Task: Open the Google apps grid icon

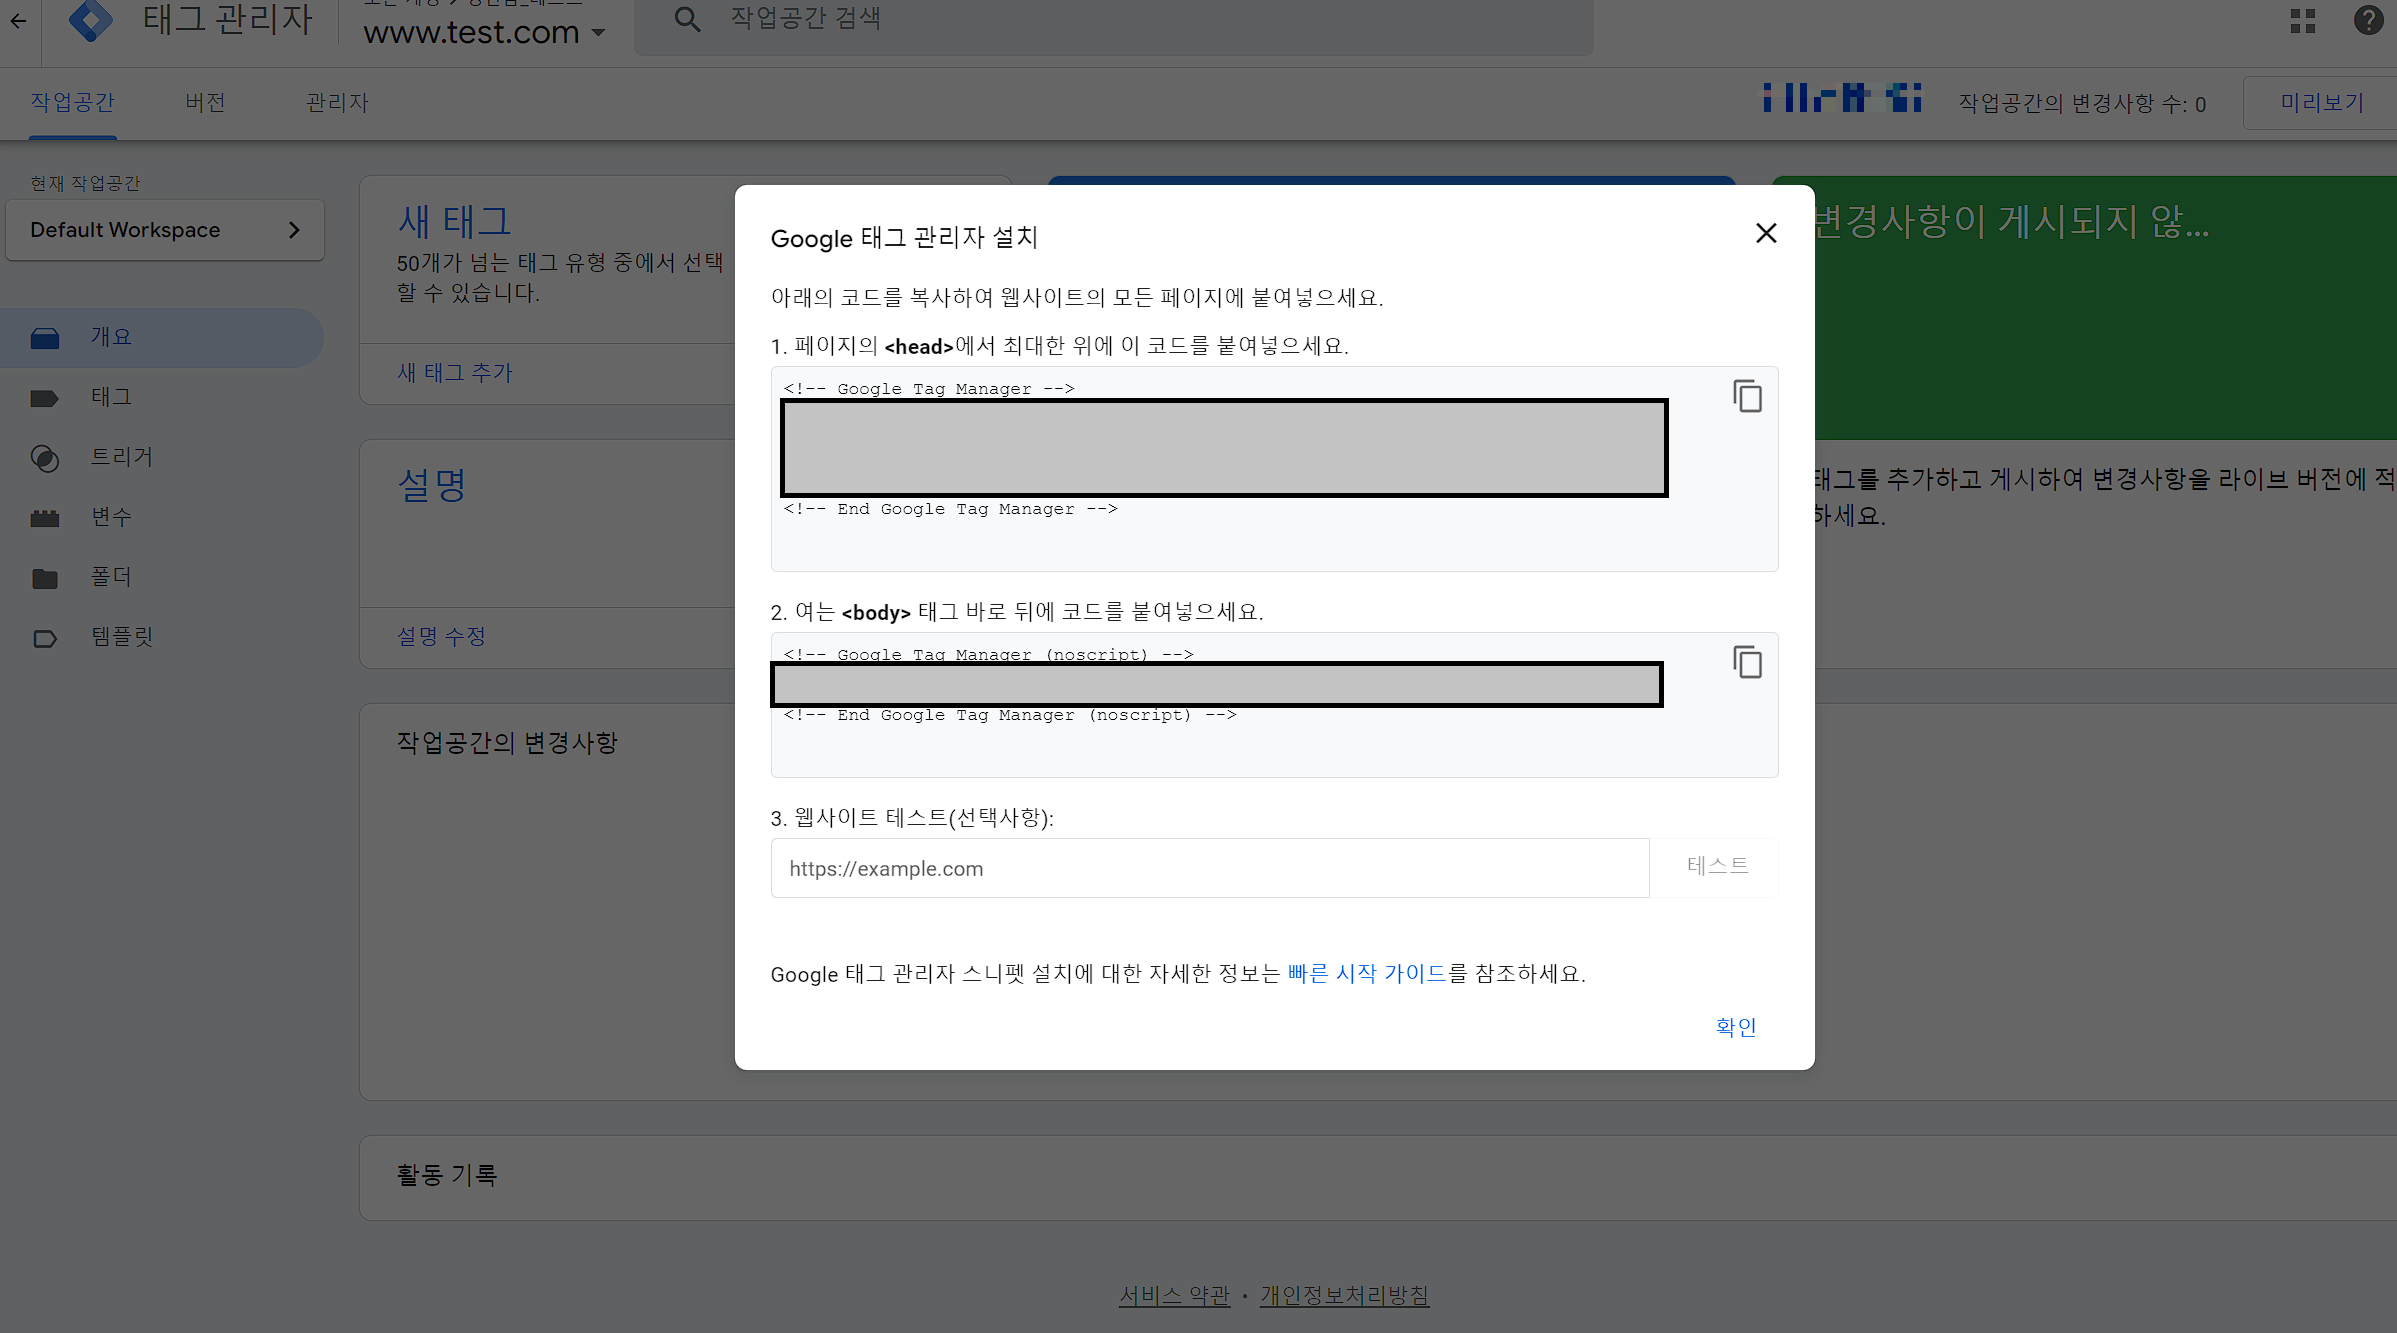Action: tap(2303, 20)
